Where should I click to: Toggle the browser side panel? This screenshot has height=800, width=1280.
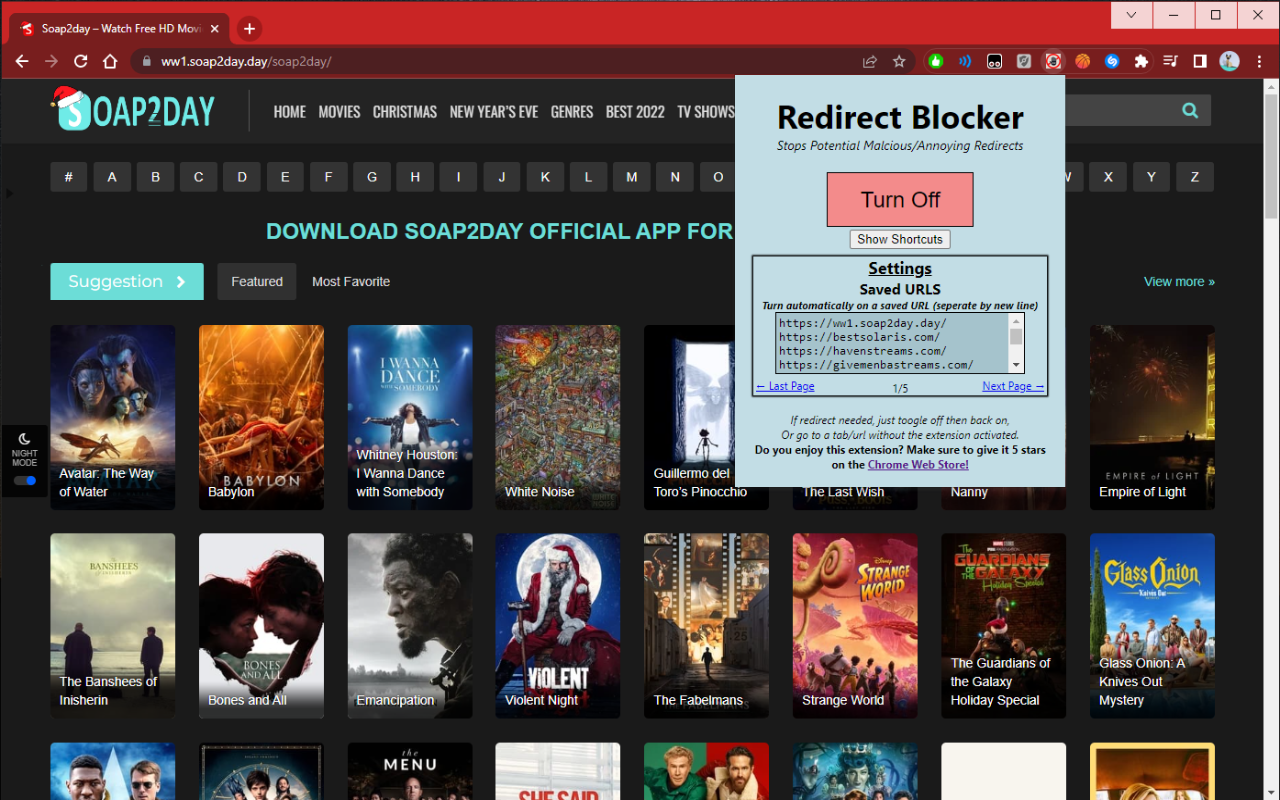click(x=1200, y=61)
